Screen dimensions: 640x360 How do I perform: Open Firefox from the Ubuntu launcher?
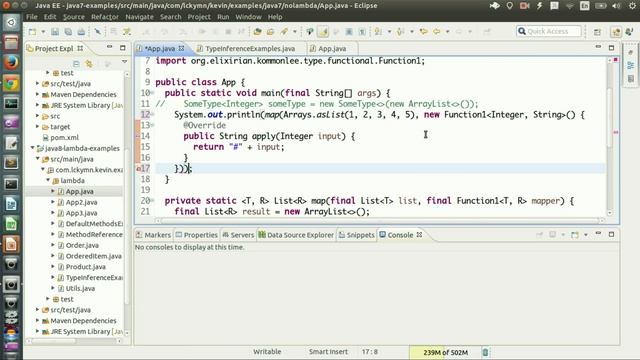pyautogui.click(x=11, y=62)
